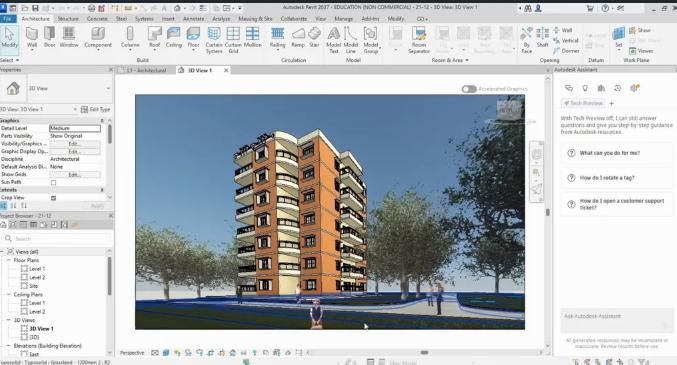Activate the Wall tool
This screenshot has height=365, width=677.
(32, 38)
